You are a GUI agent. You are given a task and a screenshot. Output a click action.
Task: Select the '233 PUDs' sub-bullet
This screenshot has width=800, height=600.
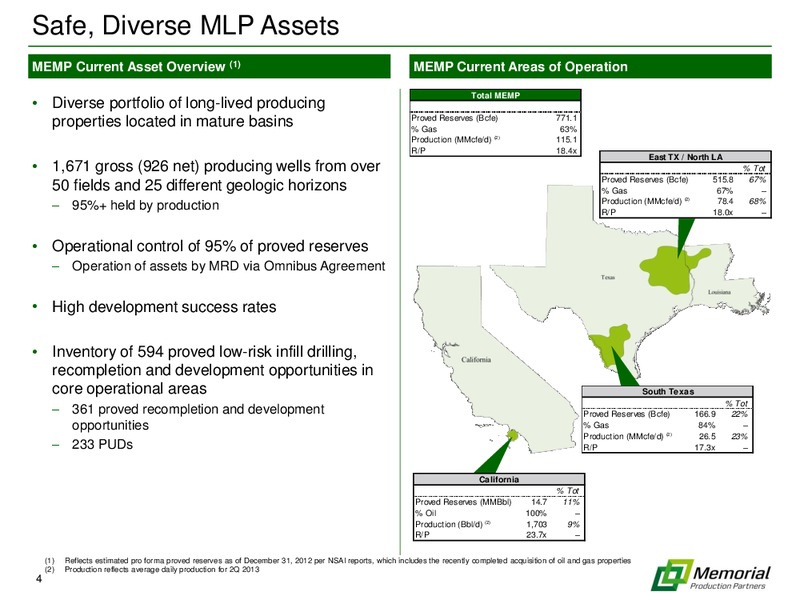(102, 444)
